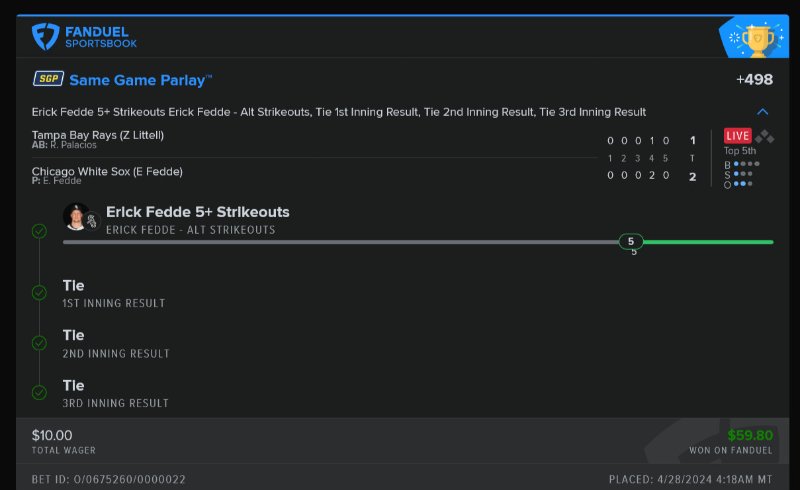Click the baseball bases diamond icon
Image resolution: width=800 pixels, height=490 pixels.
coord(764,137)
